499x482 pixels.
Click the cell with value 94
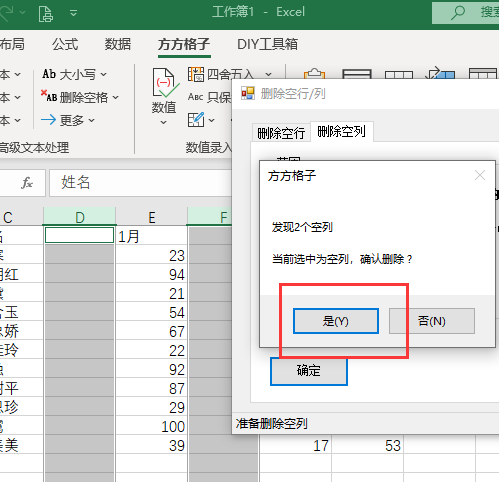click(151, 274)
